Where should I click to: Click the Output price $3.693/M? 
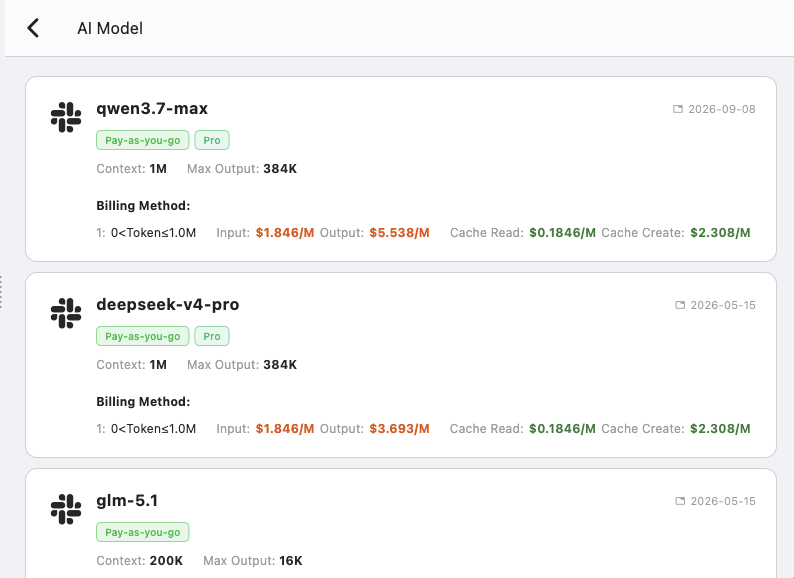[400, 429]
